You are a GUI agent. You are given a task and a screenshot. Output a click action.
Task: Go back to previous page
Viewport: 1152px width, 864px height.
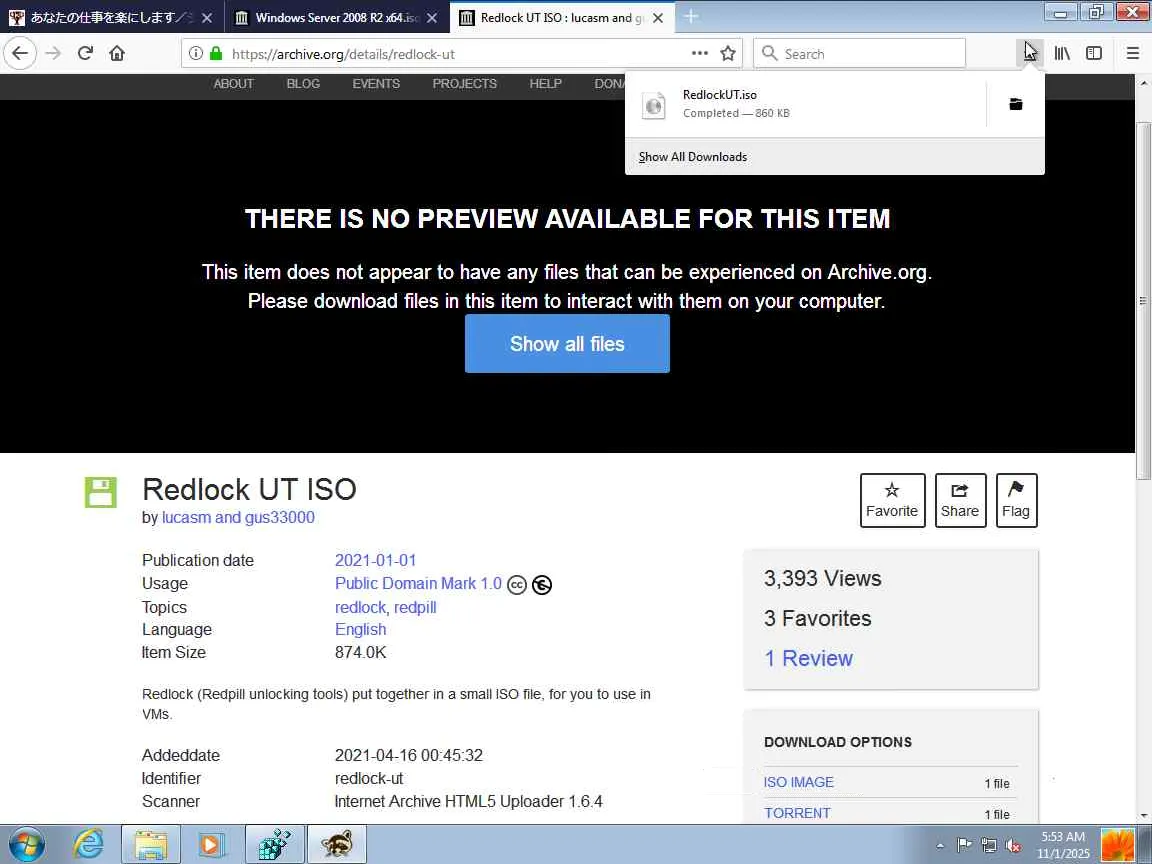[20, 53]
